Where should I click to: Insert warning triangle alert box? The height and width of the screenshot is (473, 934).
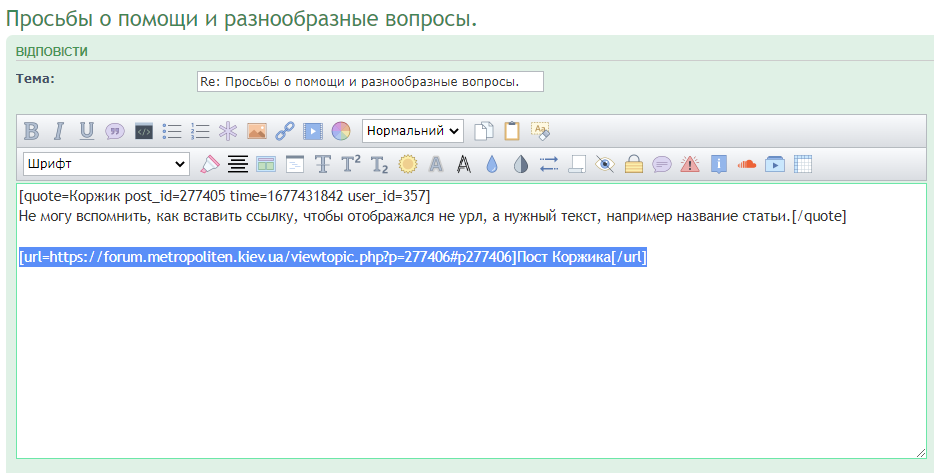689,164
